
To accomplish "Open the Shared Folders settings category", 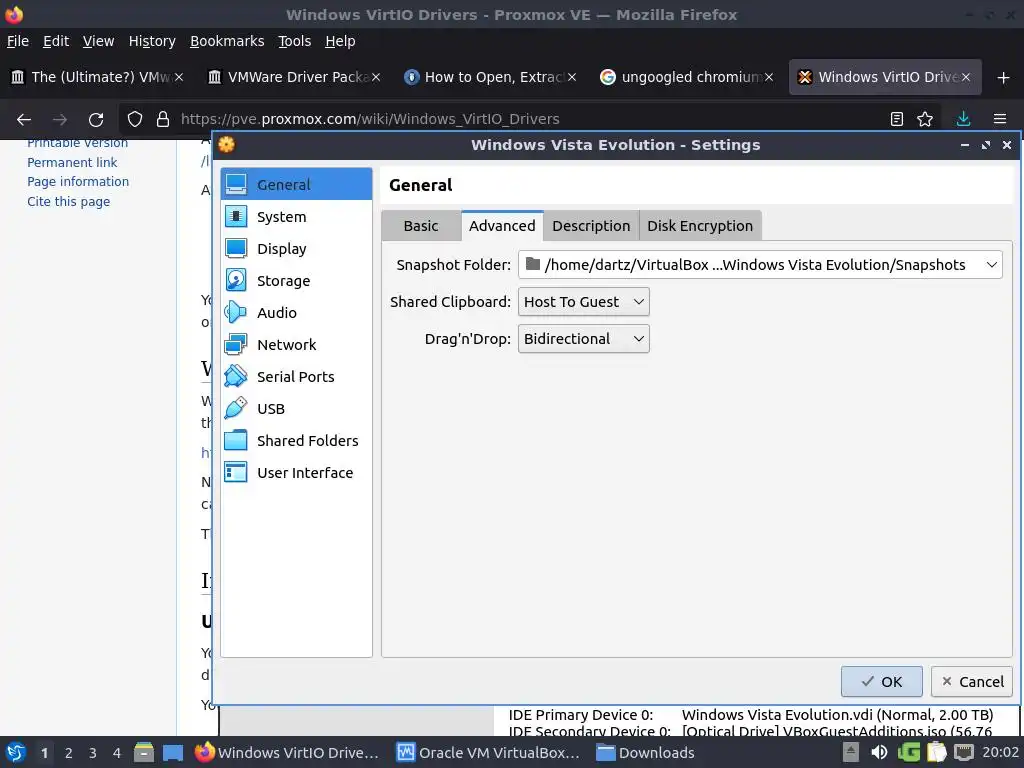I will click(x=296, y=440).
